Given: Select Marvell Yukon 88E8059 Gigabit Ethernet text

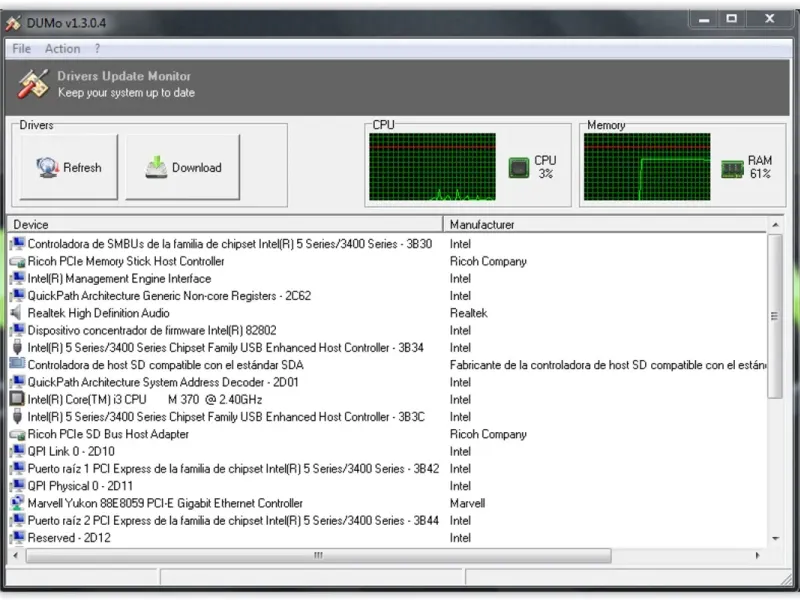Looking at the screenshot, I should click(x=165, y=504).
